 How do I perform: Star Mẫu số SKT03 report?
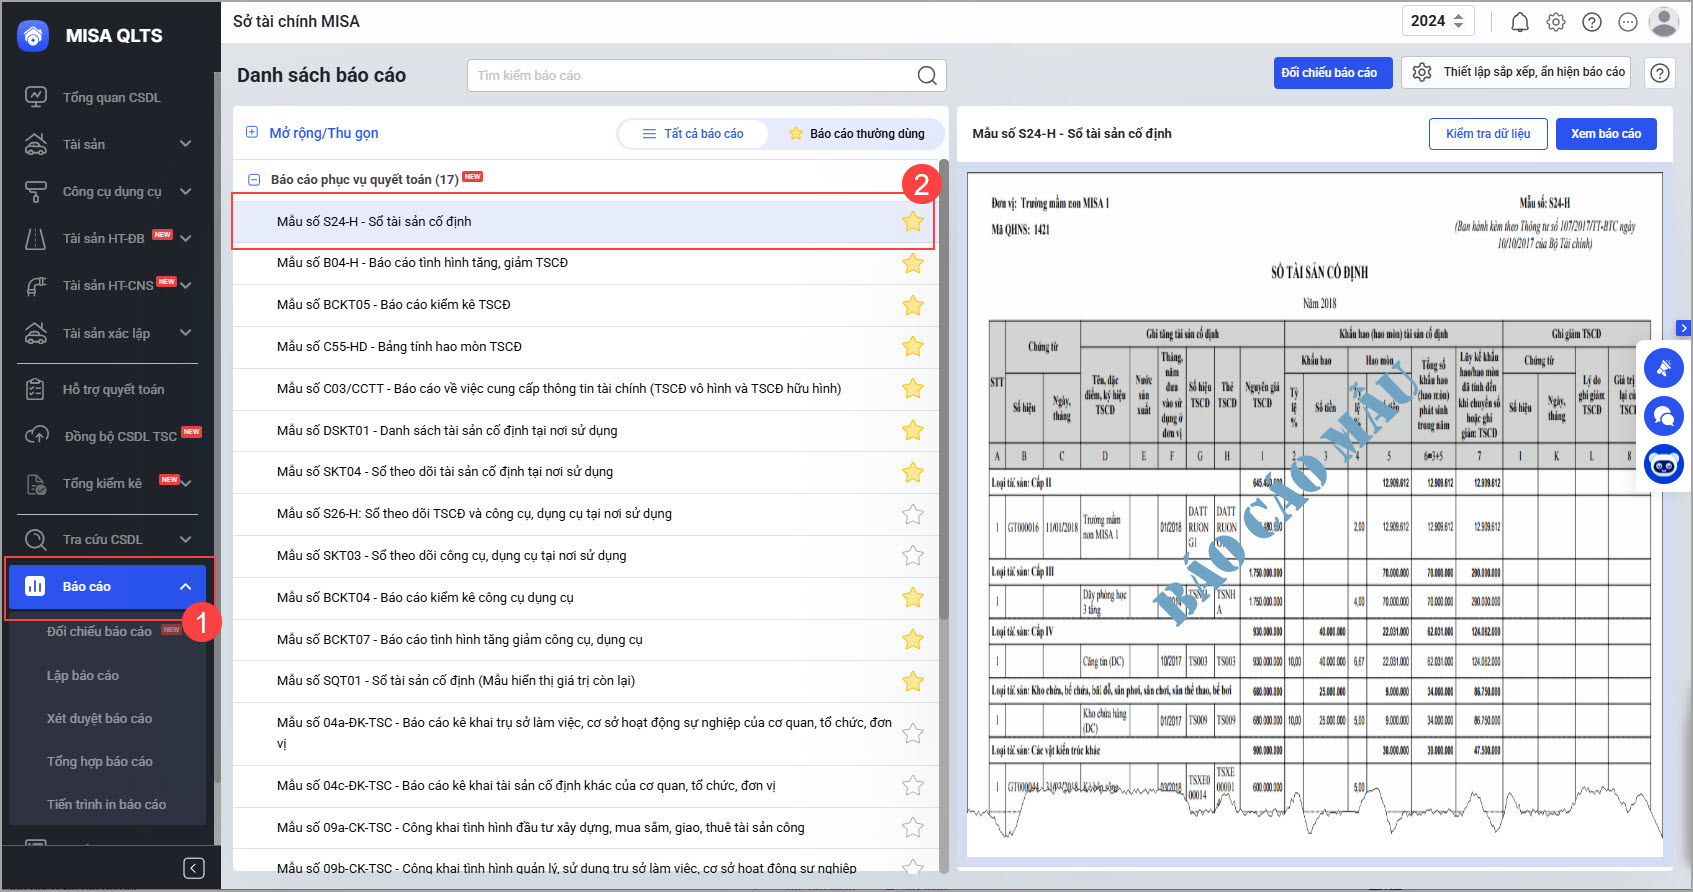pyautogui.click(x=913, y=556)
